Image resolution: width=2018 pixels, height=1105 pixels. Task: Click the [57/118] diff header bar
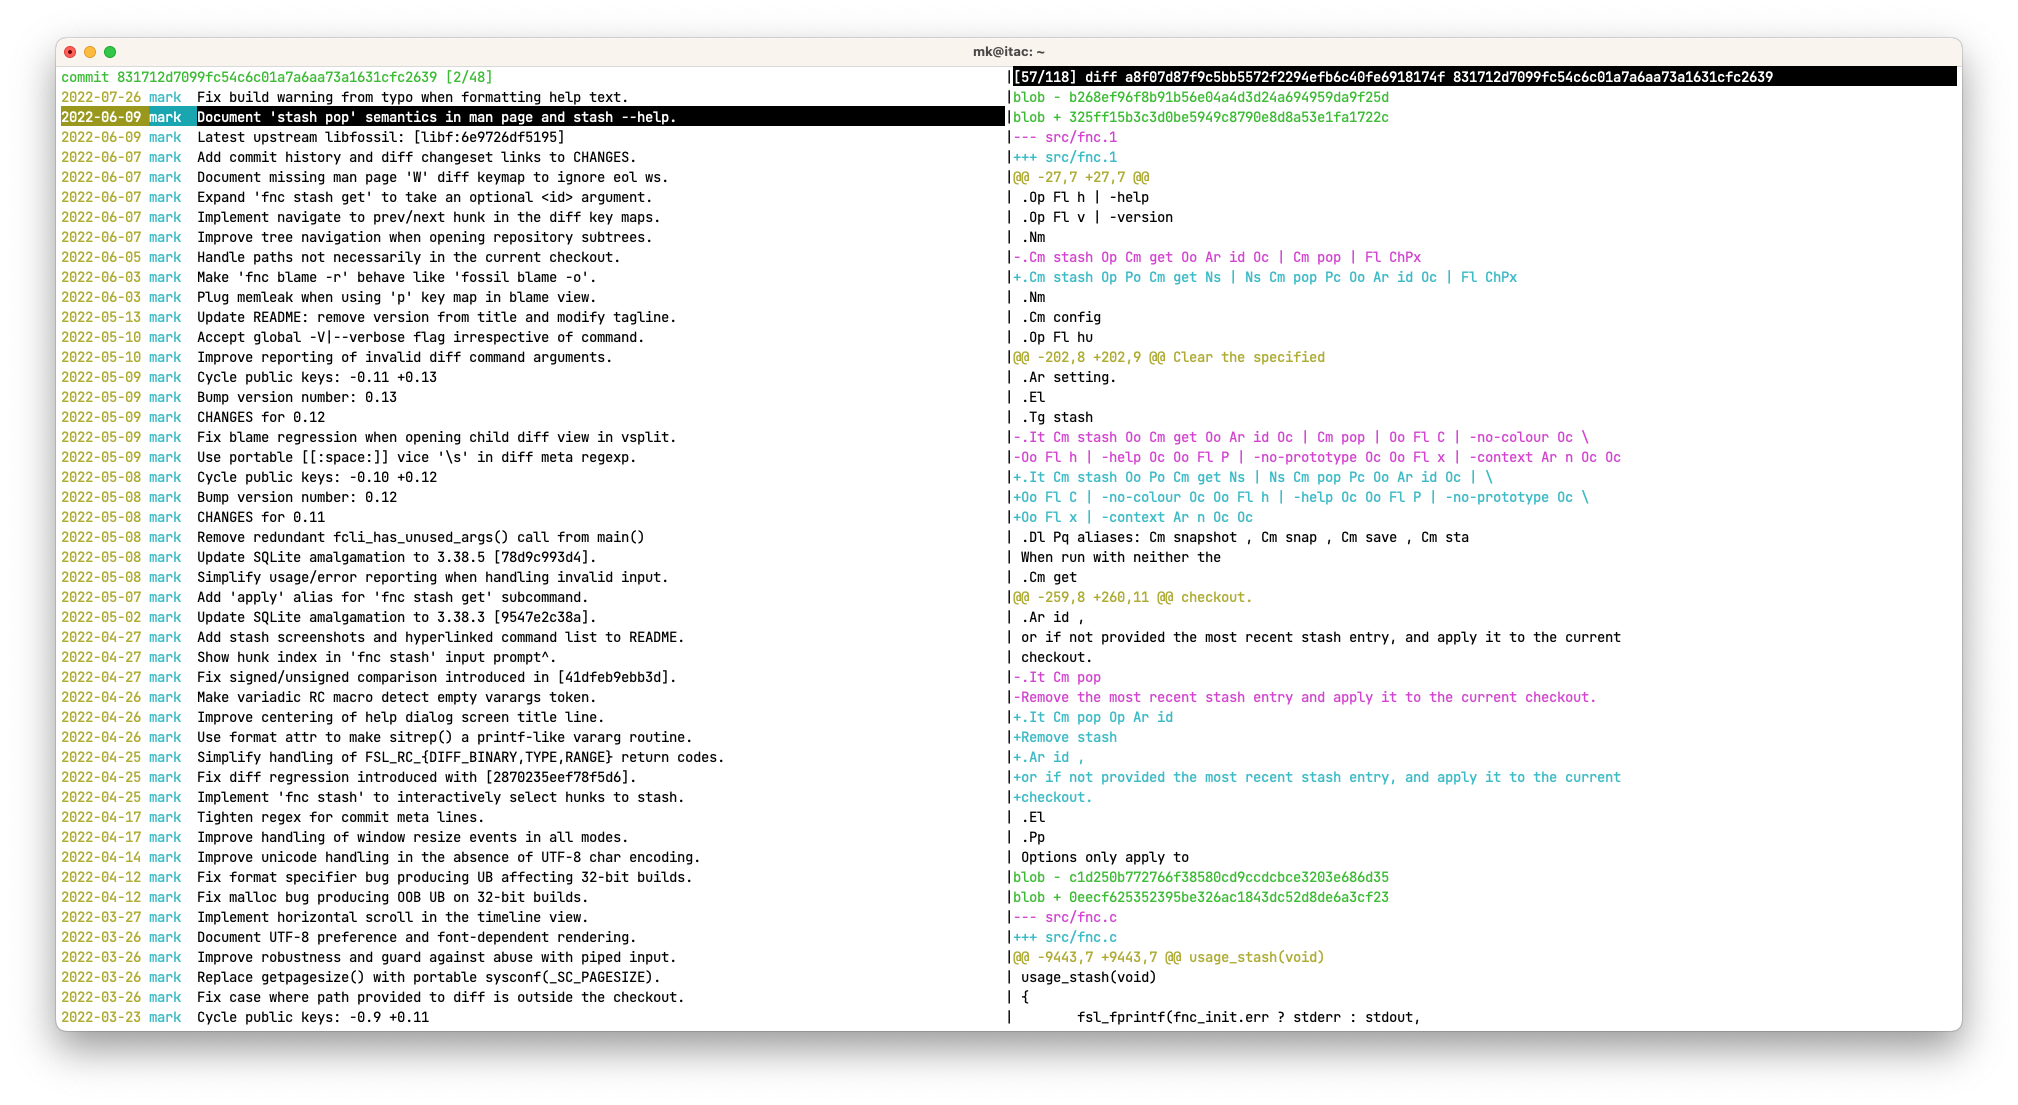1392,77
